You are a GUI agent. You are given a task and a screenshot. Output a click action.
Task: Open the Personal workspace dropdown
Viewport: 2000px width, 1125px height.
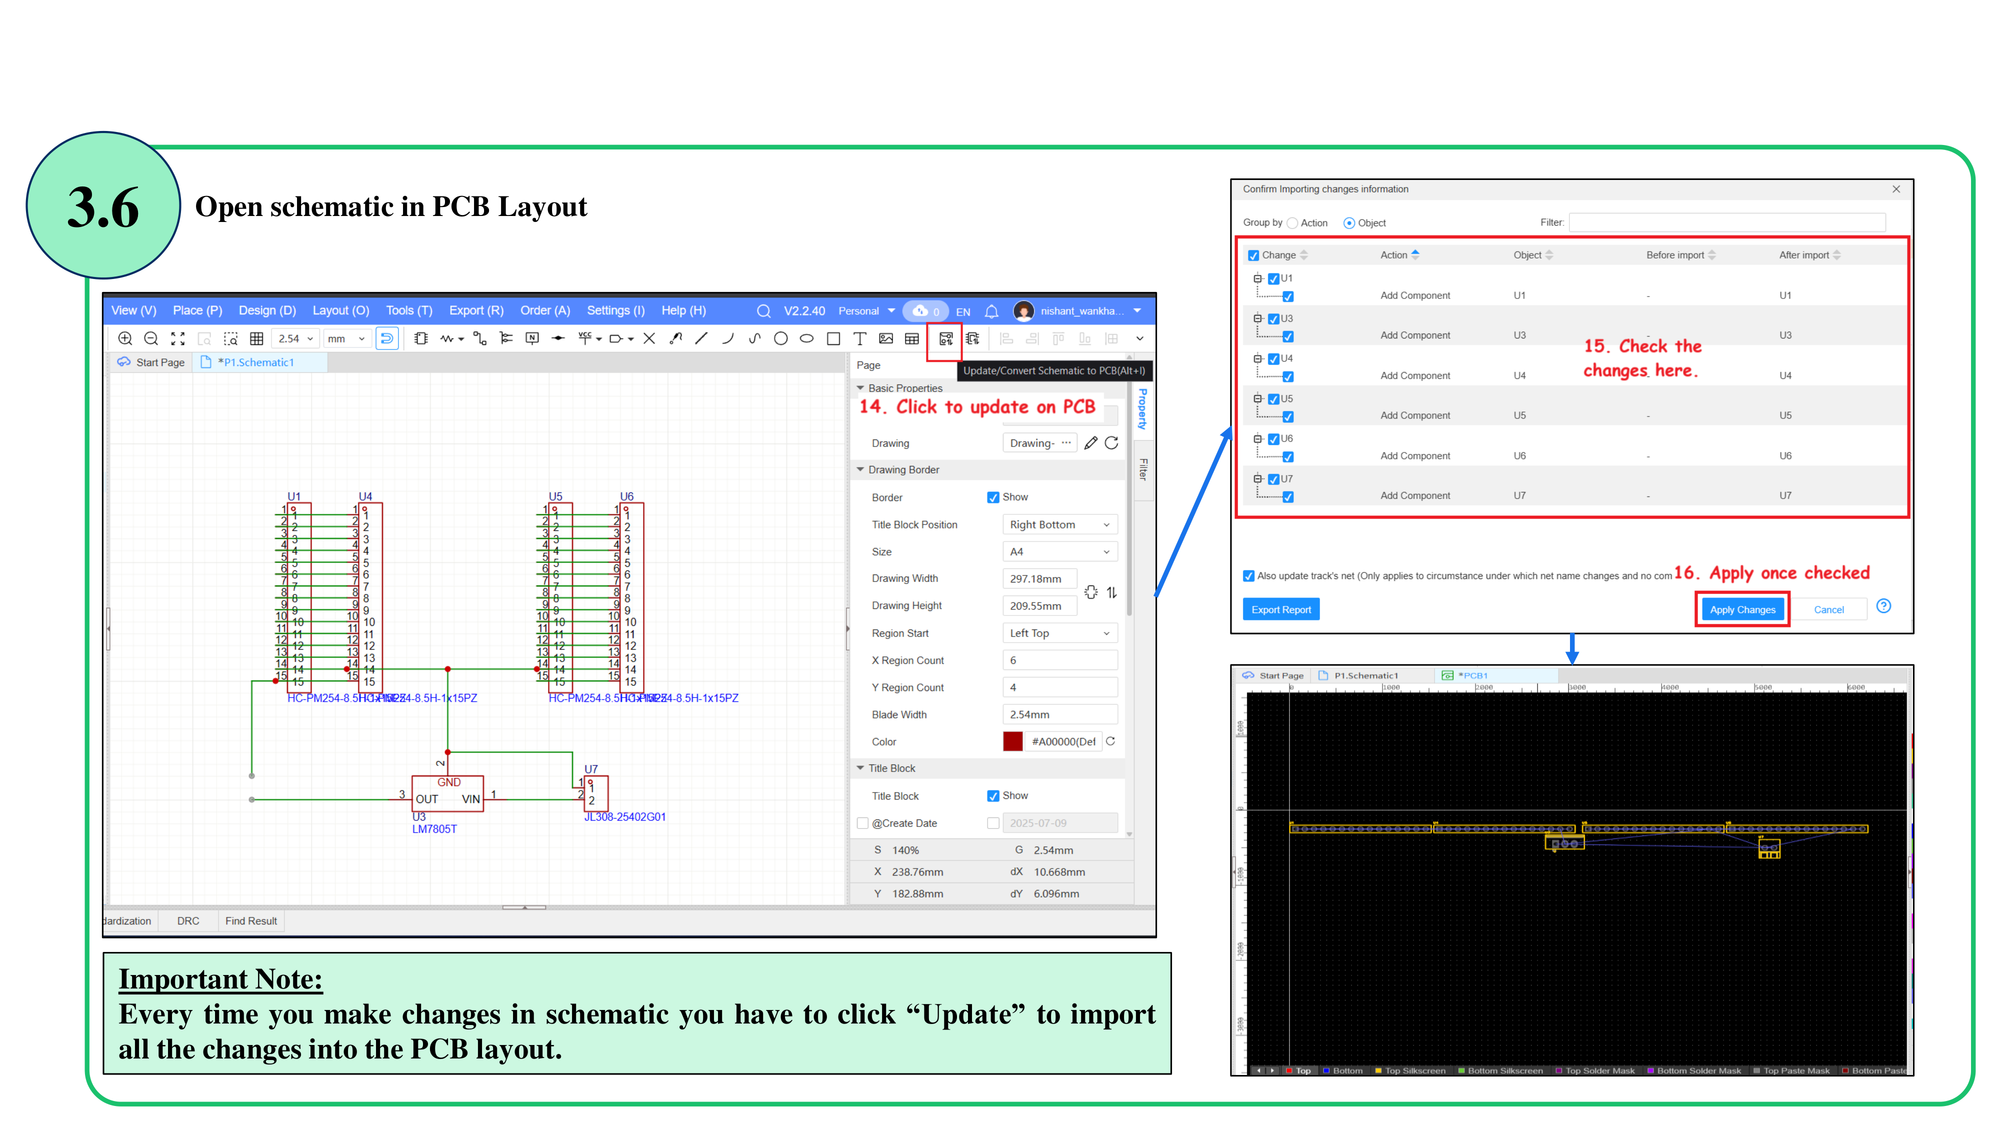click(x=867, y=311)
